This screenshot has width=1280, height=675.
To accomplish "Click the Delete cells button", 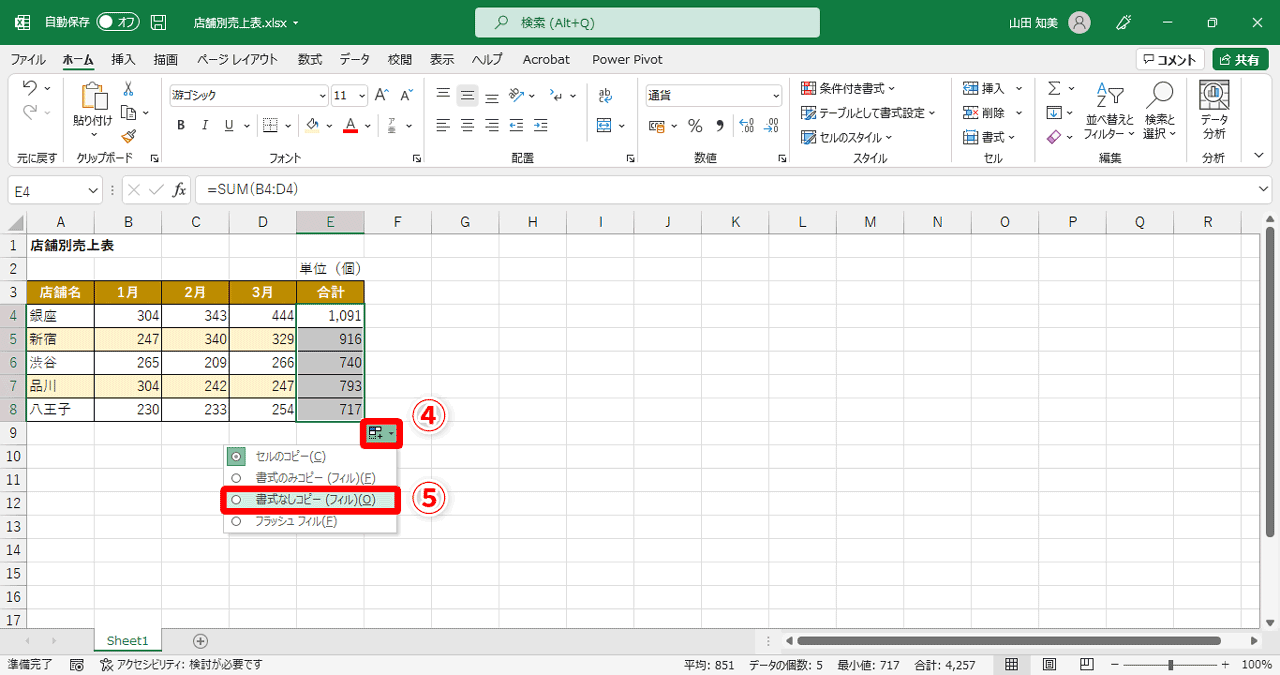I will point(984,113).
